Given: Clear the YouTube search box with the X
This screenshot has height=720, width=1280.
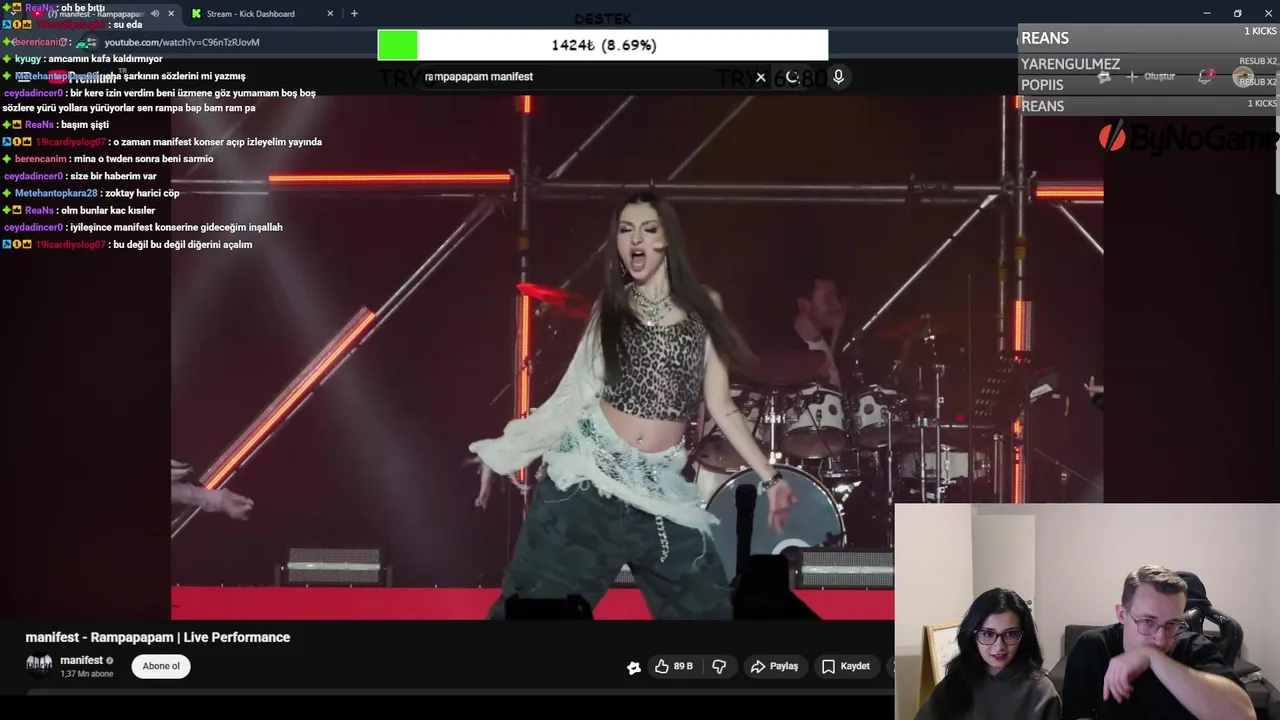Looking at the screenshot, I should [x=760, y=77].
